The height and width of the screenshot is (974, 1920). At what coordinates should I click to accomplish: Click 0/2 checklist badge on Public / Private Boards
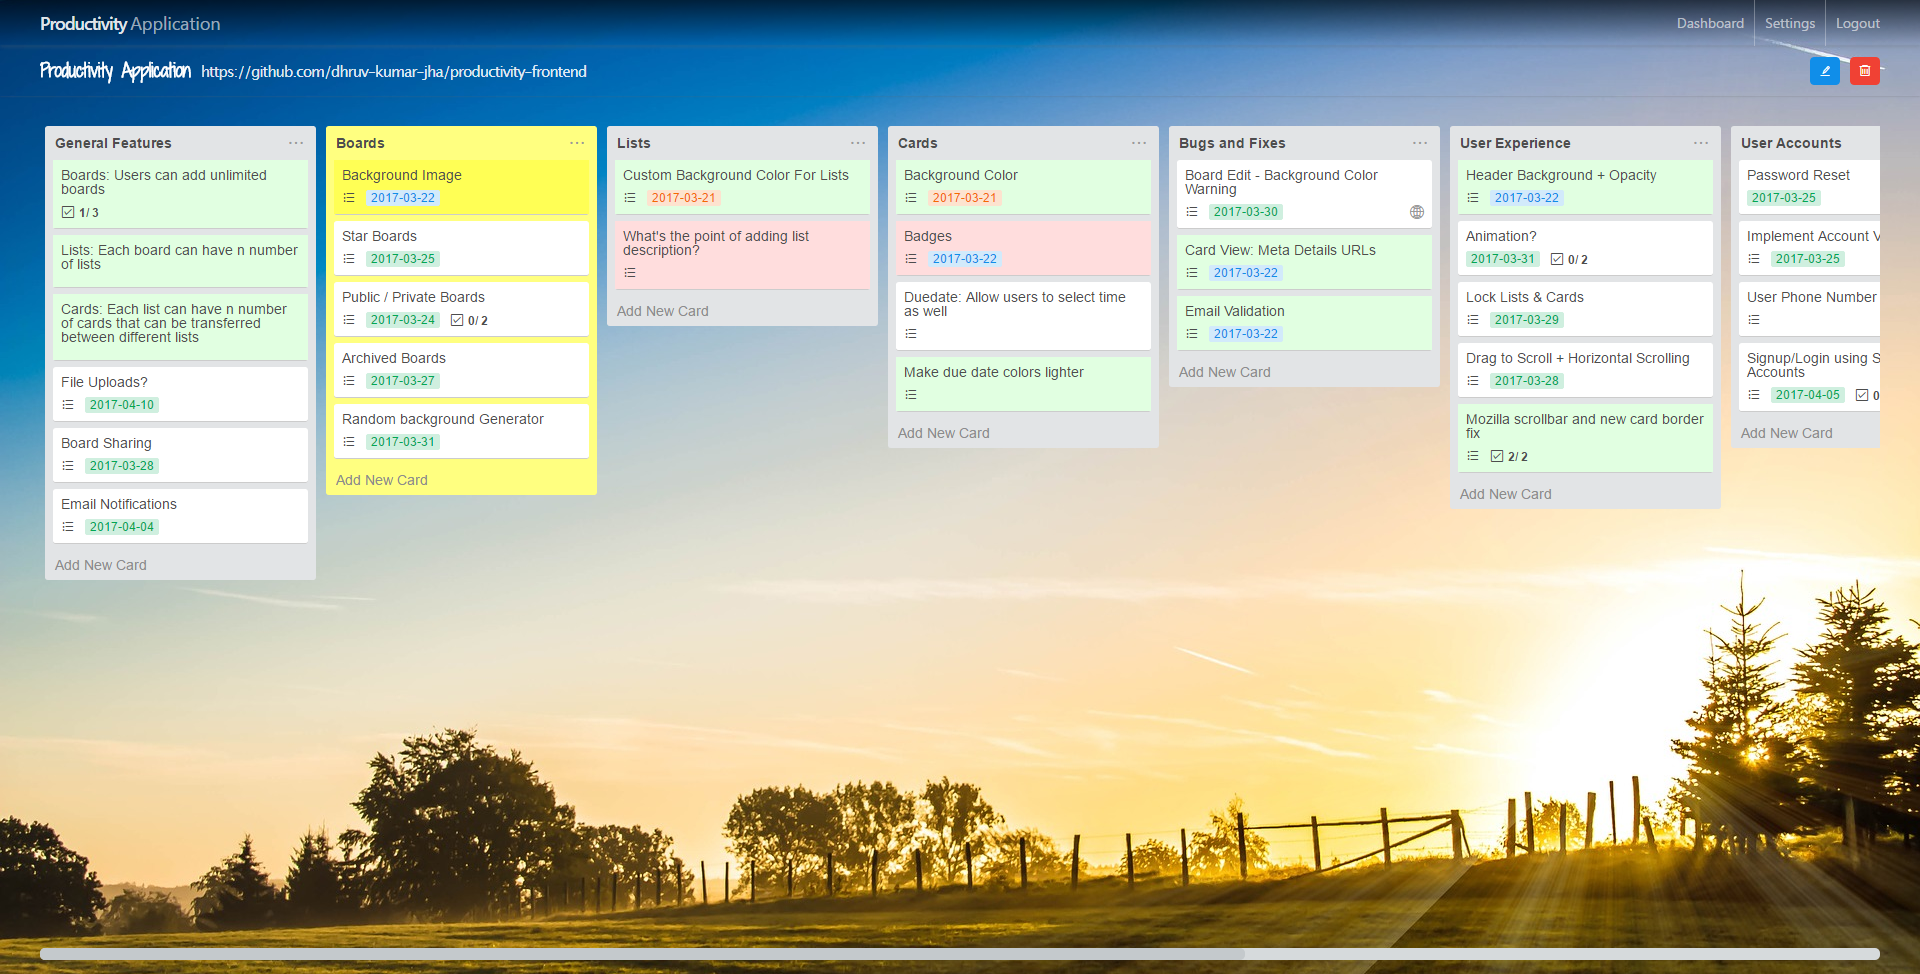click(469, 320)
